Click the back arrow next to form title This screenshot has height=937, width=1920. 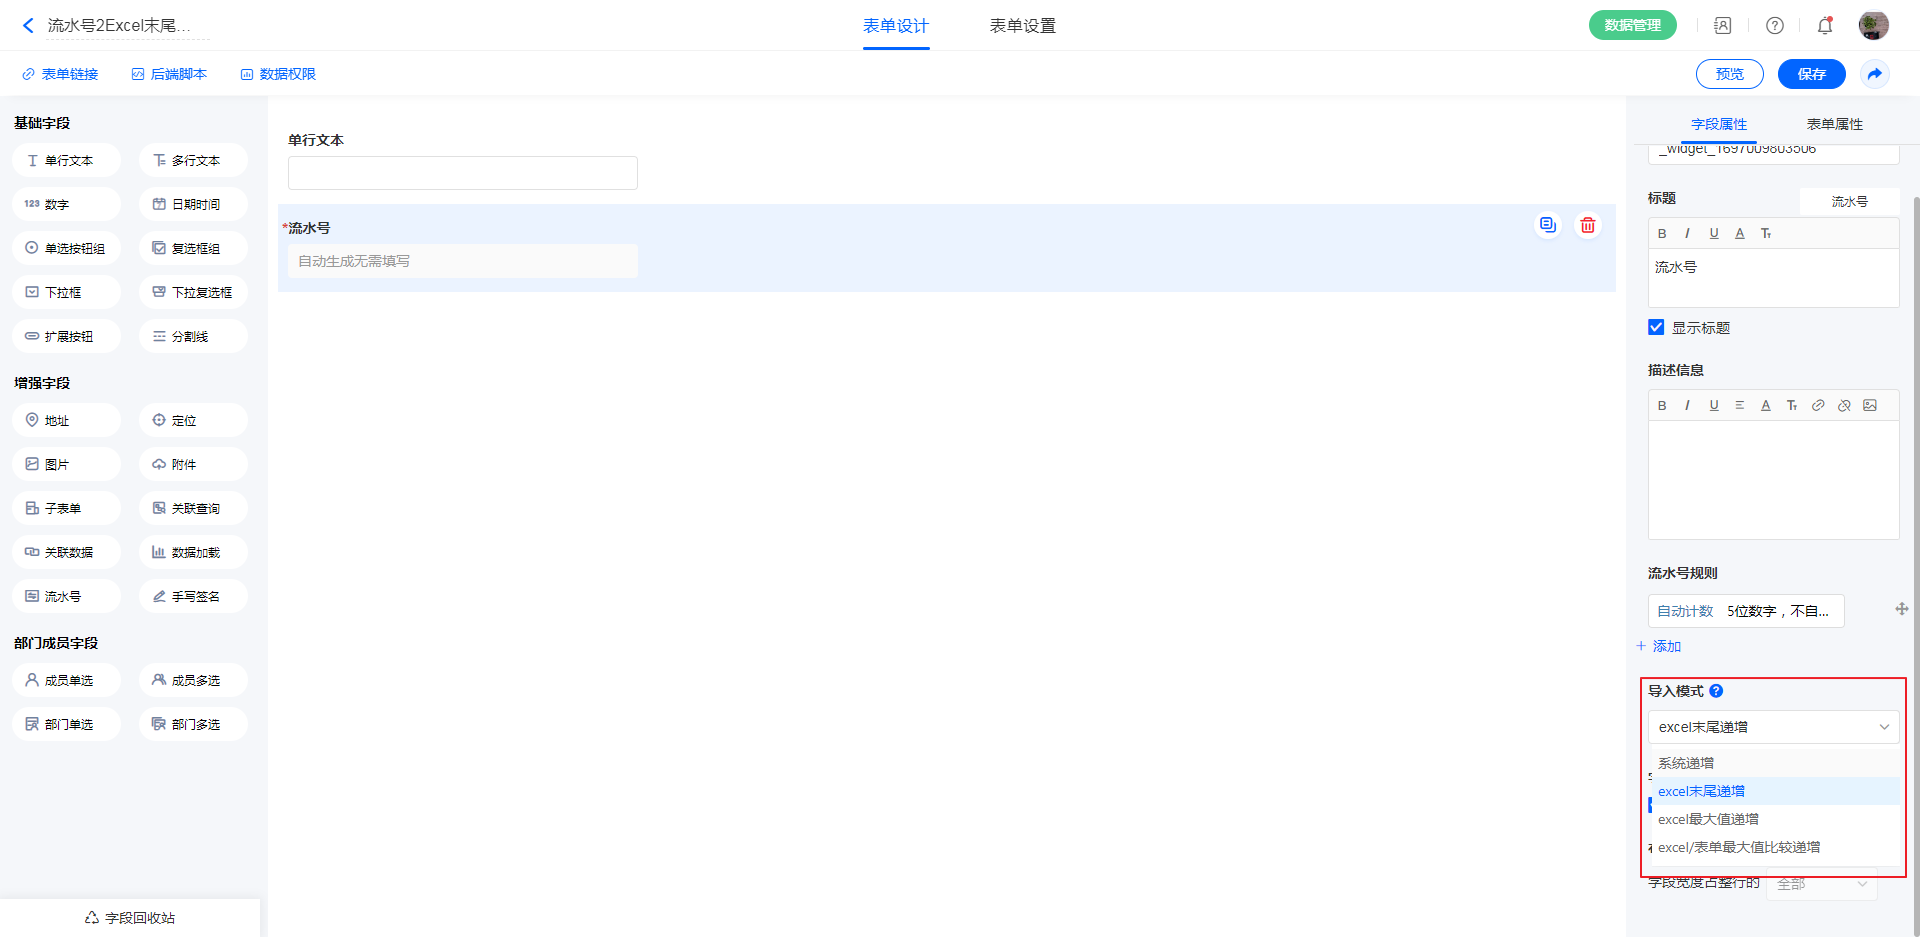pos(28,26)
